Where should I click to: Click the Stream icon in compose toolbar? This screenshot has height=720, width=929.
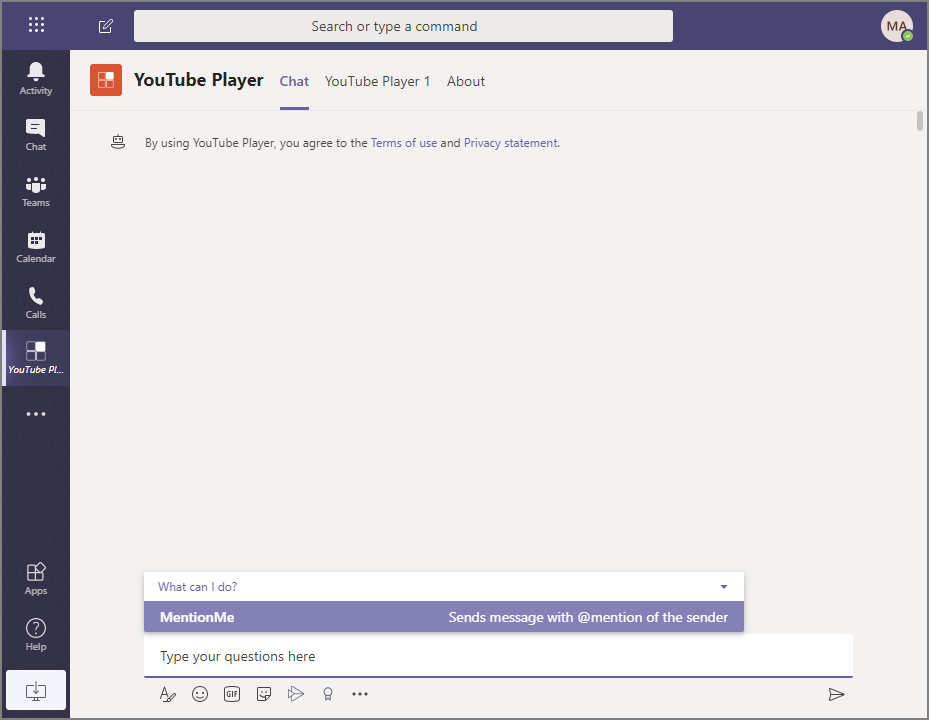tap(296, 694)
